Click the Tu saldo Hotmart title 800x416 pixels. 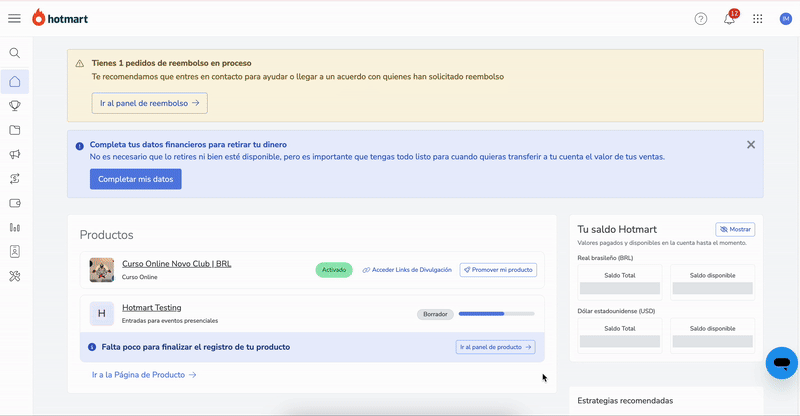pos(617,230)
